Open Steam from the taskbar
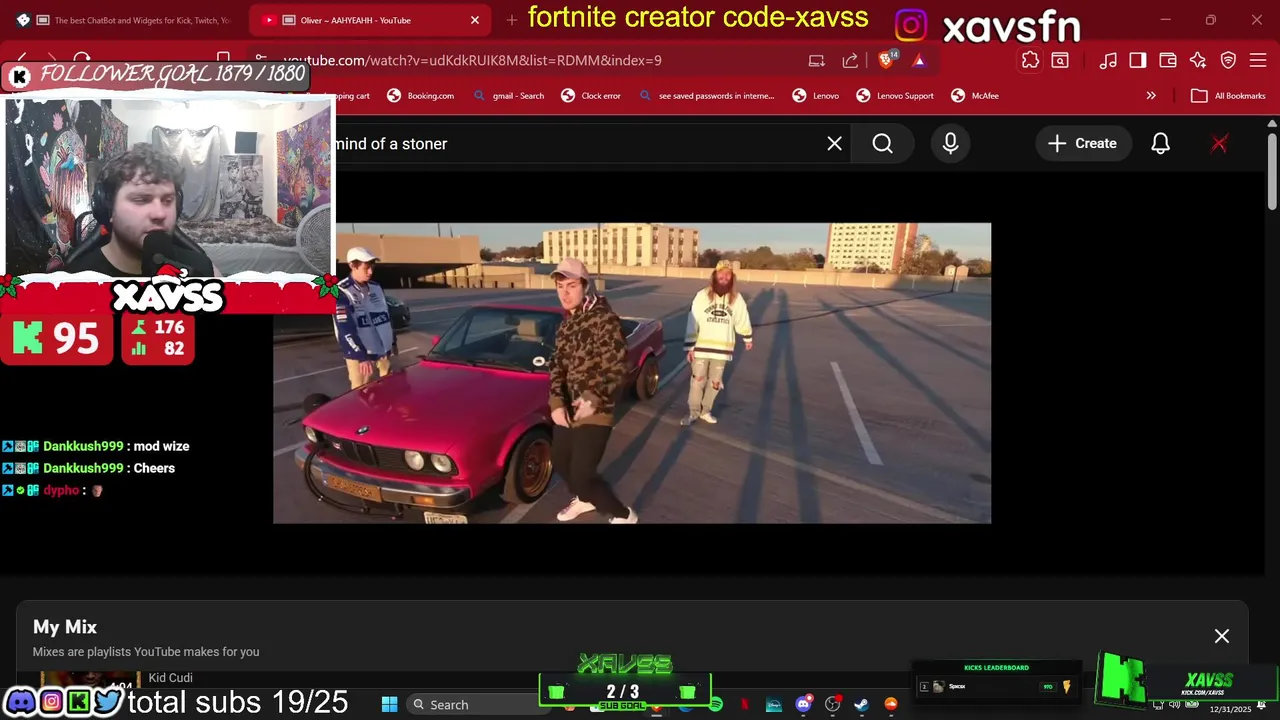 [862, 704]
